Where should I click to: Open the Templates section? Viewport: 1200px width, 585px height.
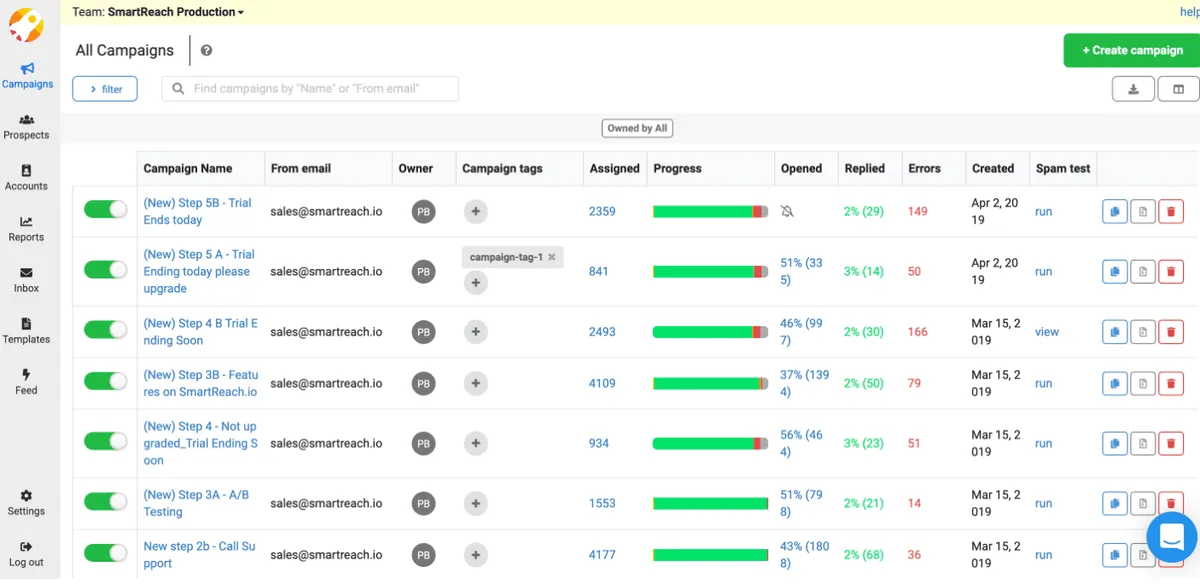click(27, 332)
